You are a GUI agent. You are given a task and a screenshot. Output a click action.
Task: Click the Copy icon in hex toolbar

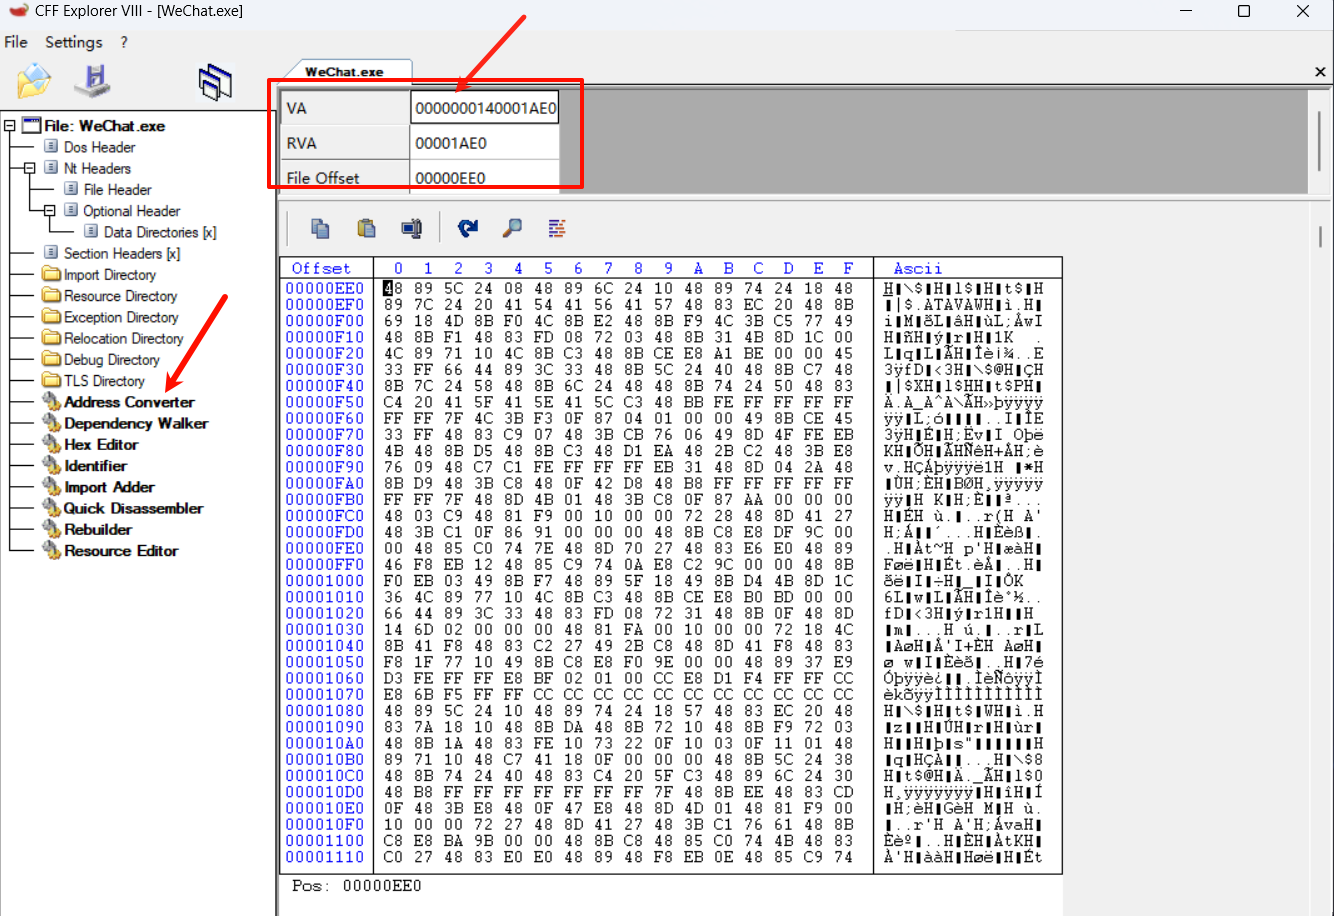(x=320, y=228)
